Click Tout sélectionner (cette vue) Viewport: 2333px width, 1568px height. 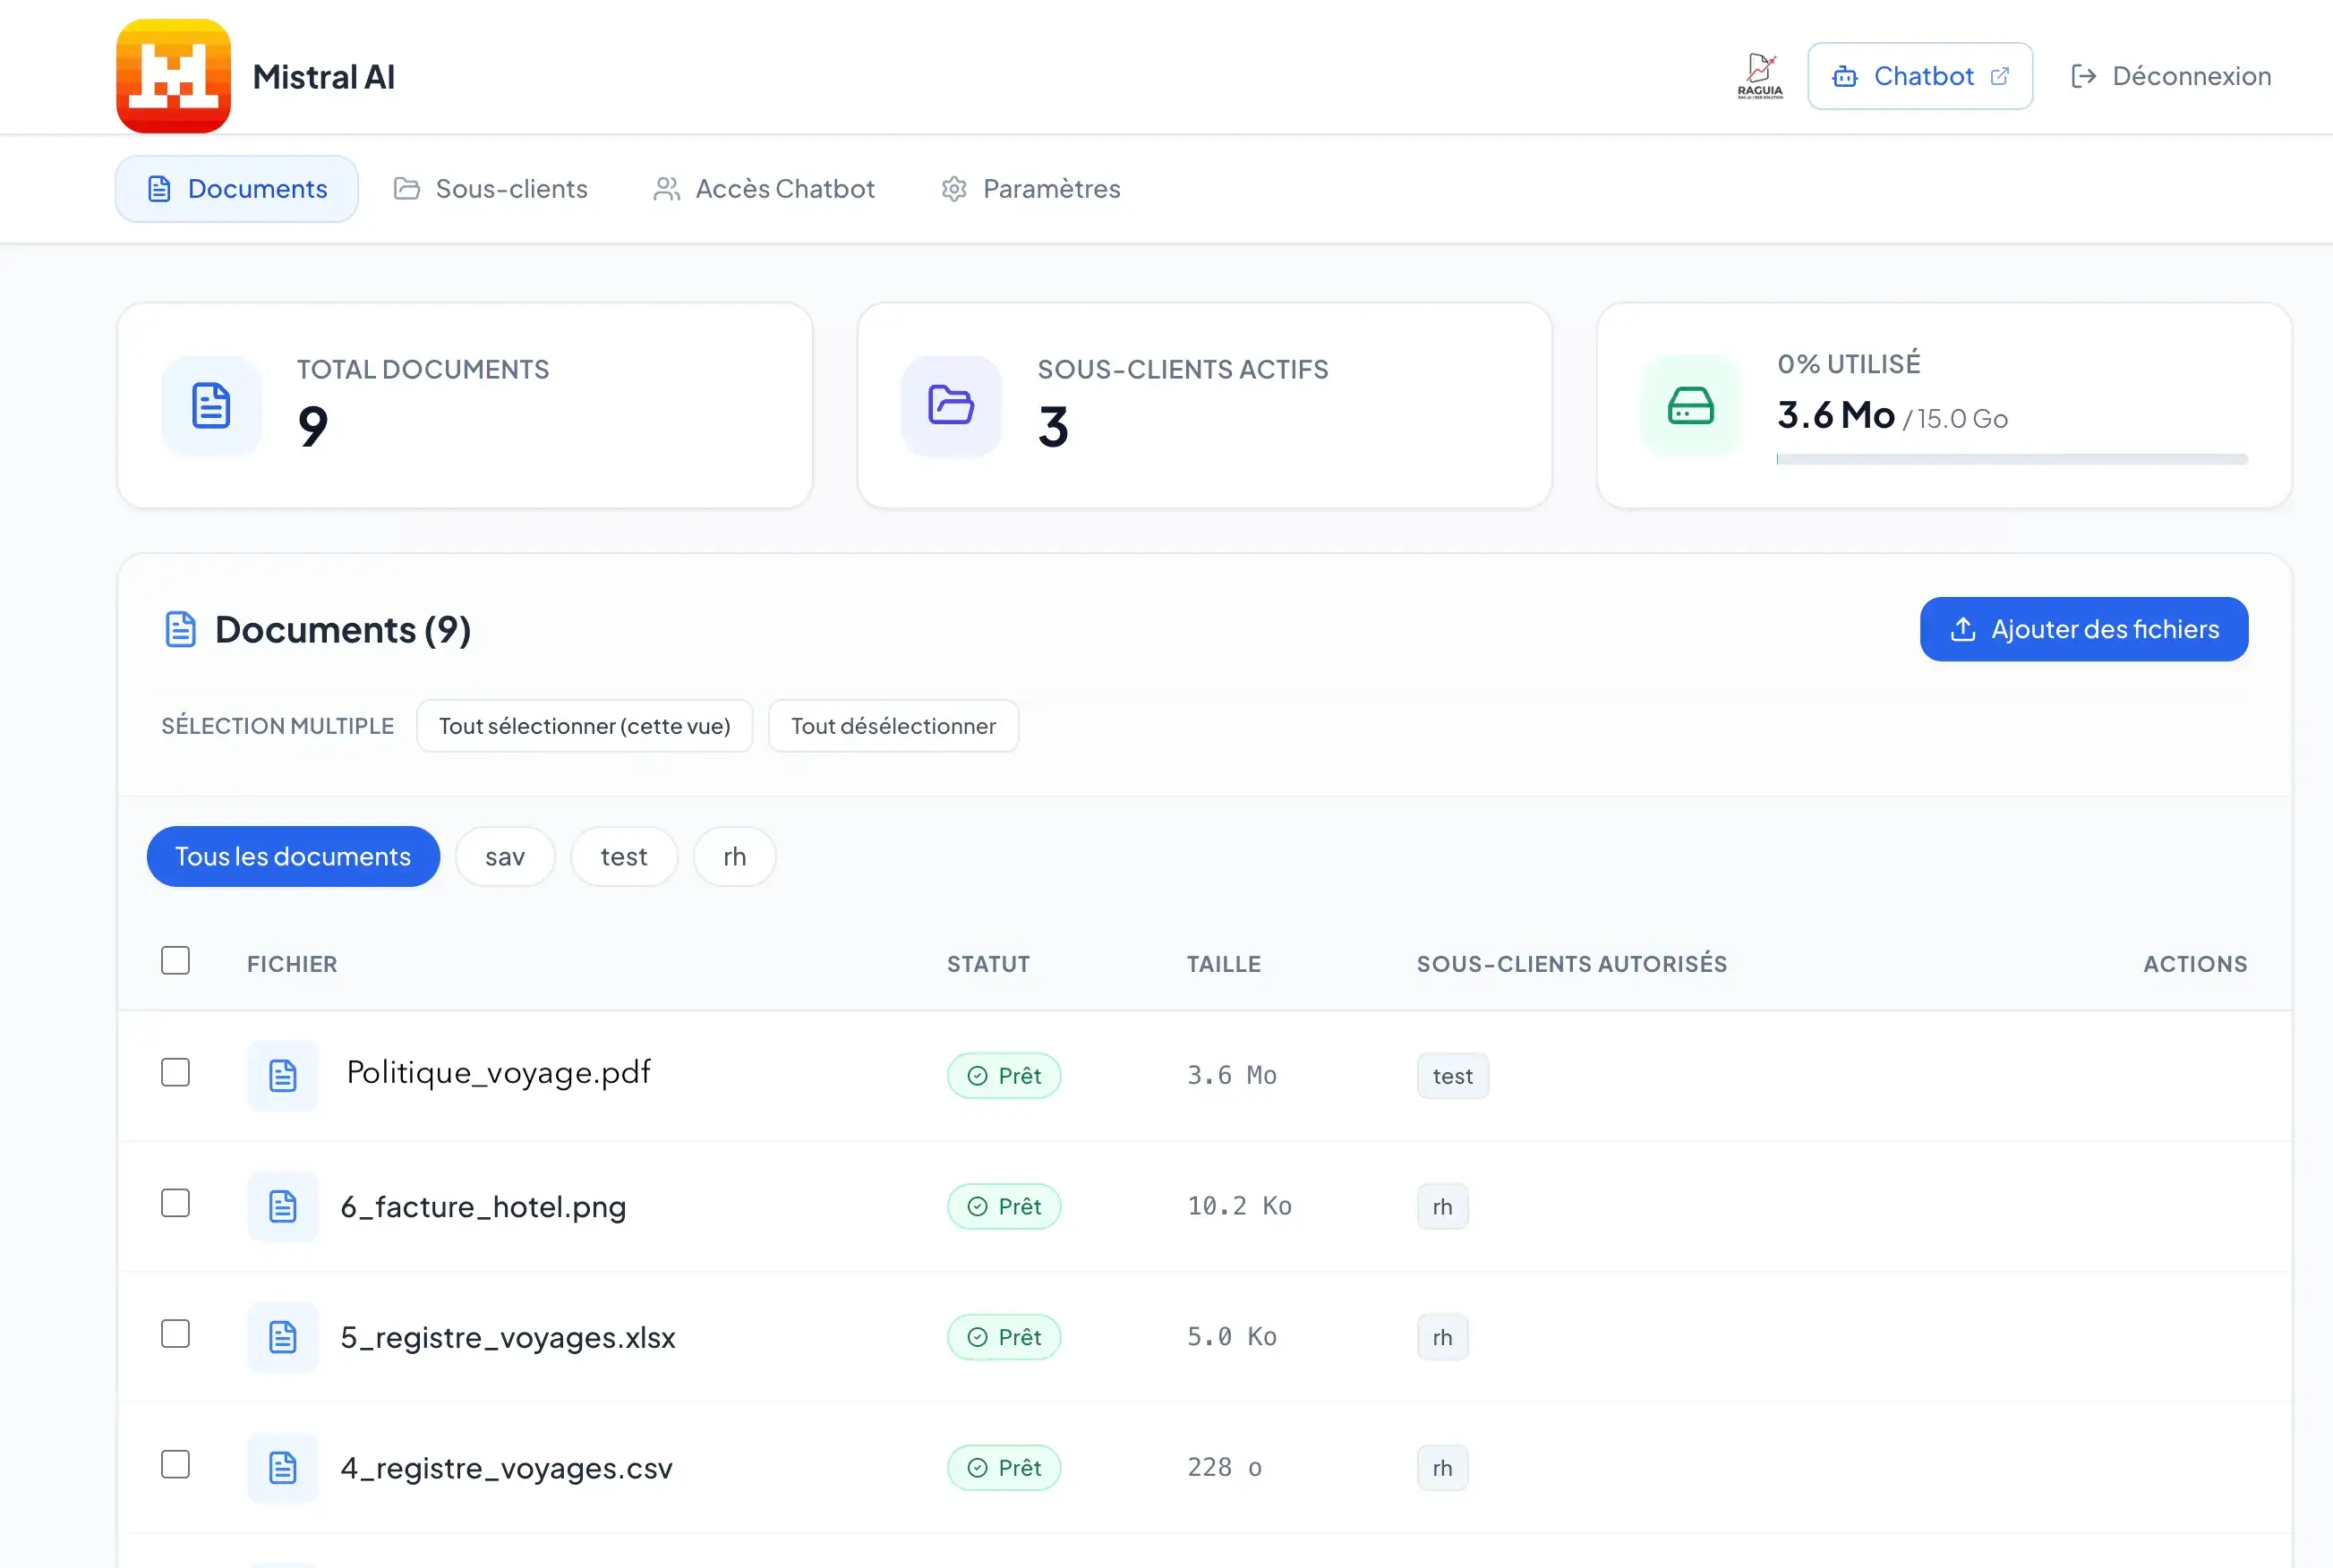click(585, 726)
